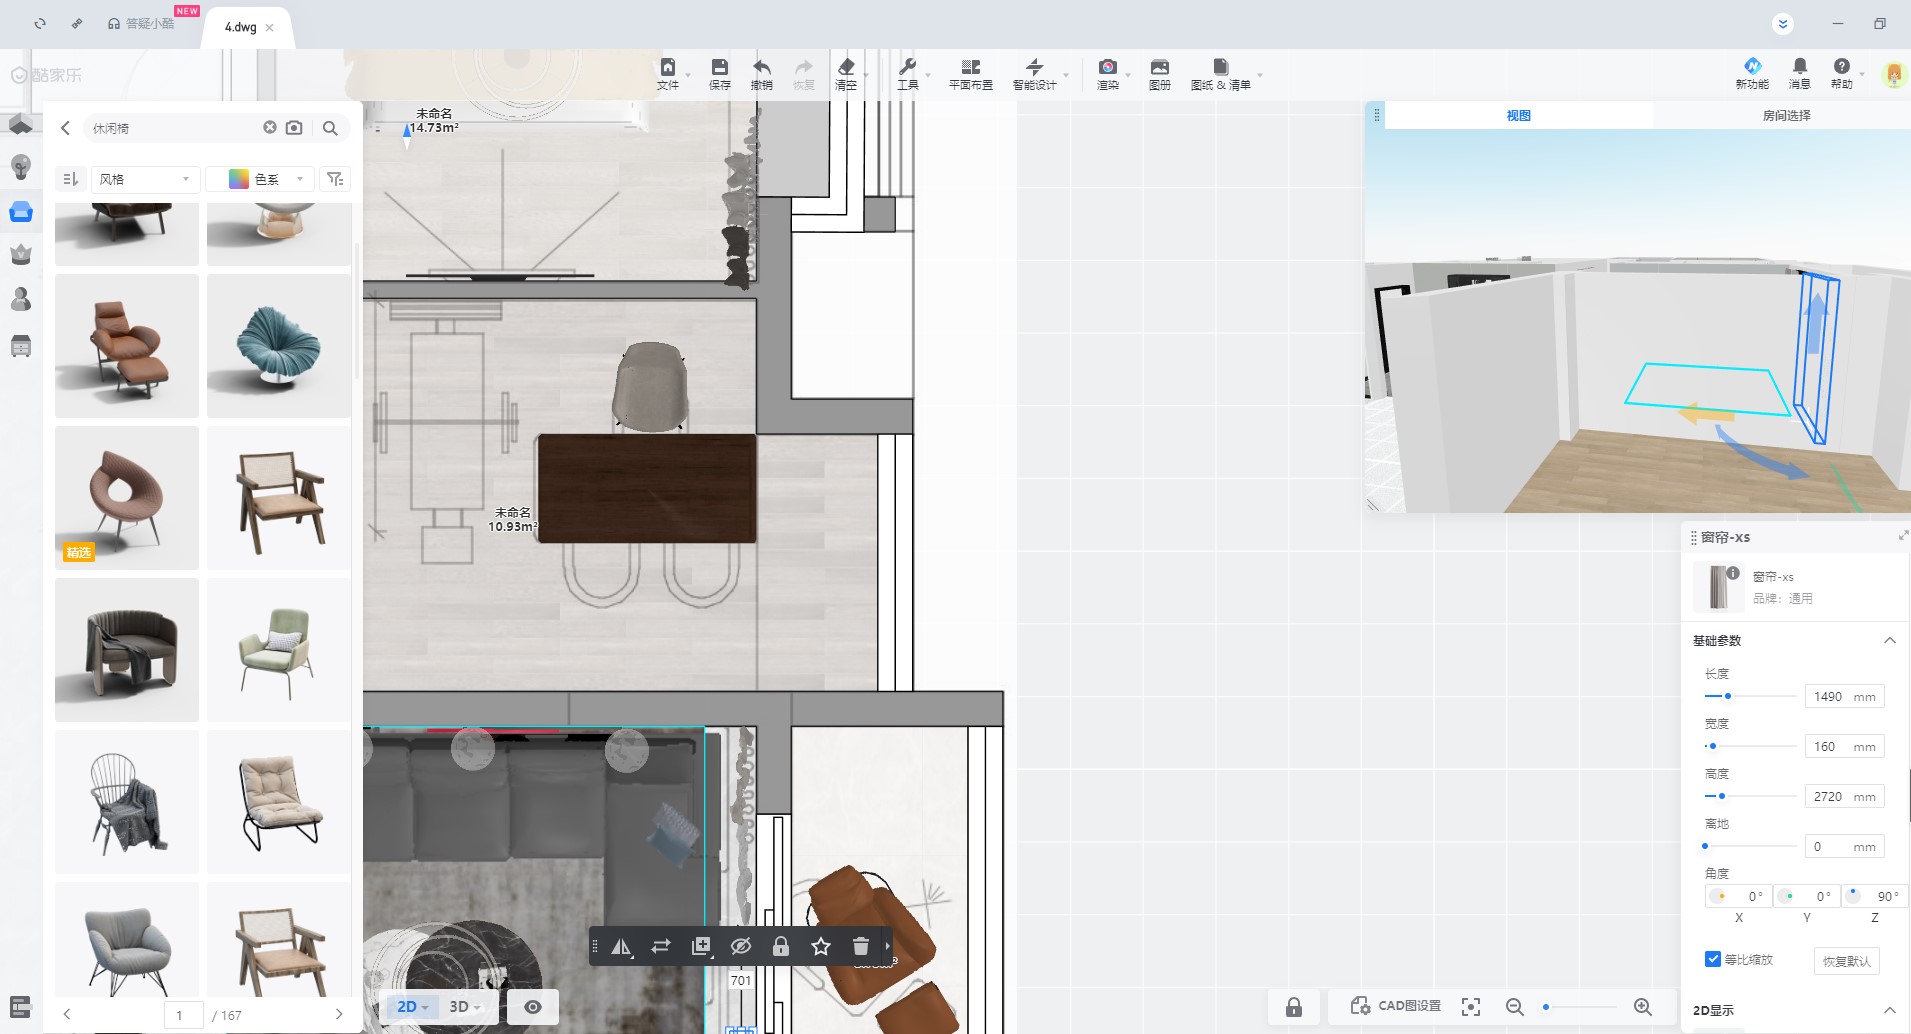Open the Render (渲染) tool
This screenshot has width=1911, height=1034.
pyautogui.click(x=1107, y=73)
